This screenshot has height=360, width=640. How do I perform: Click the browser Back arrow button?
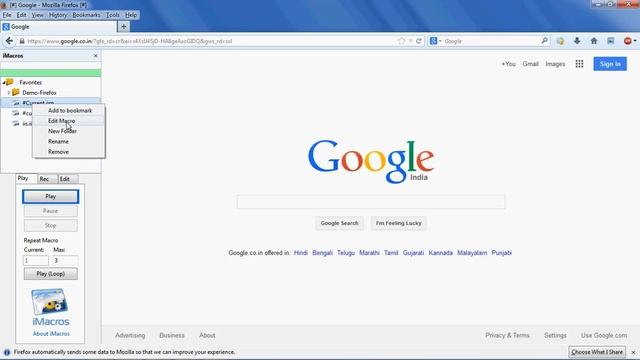[x=9, y=41]
